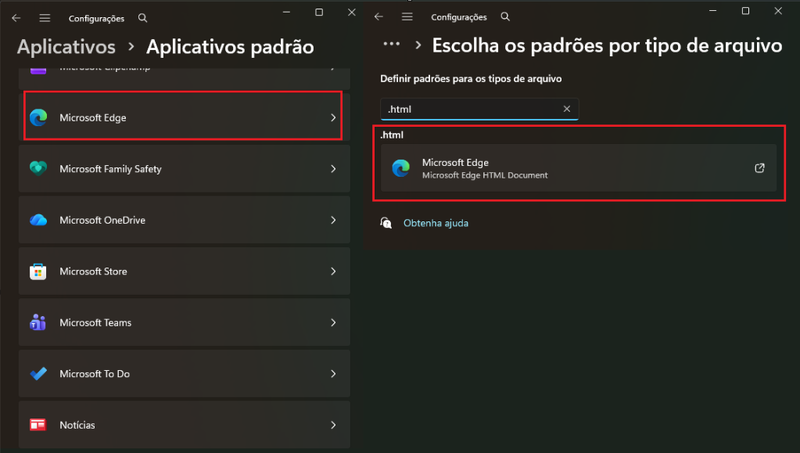This screenshot has width=800, height=453.
Task: Select Microsoft OneDrive app name
Action: click(102, 220)
